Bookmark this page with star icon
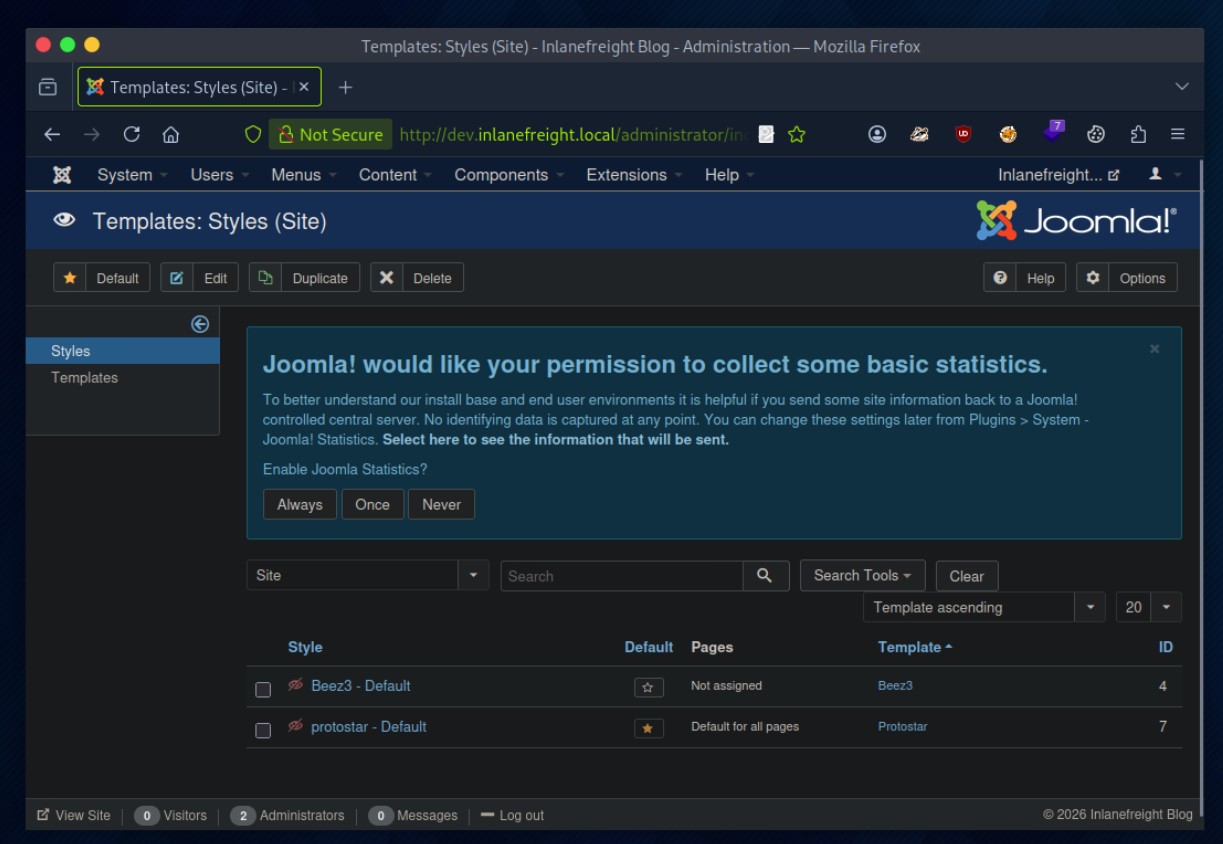The width and height of the screenshot is (1223, 844). (x=797, y=135)
